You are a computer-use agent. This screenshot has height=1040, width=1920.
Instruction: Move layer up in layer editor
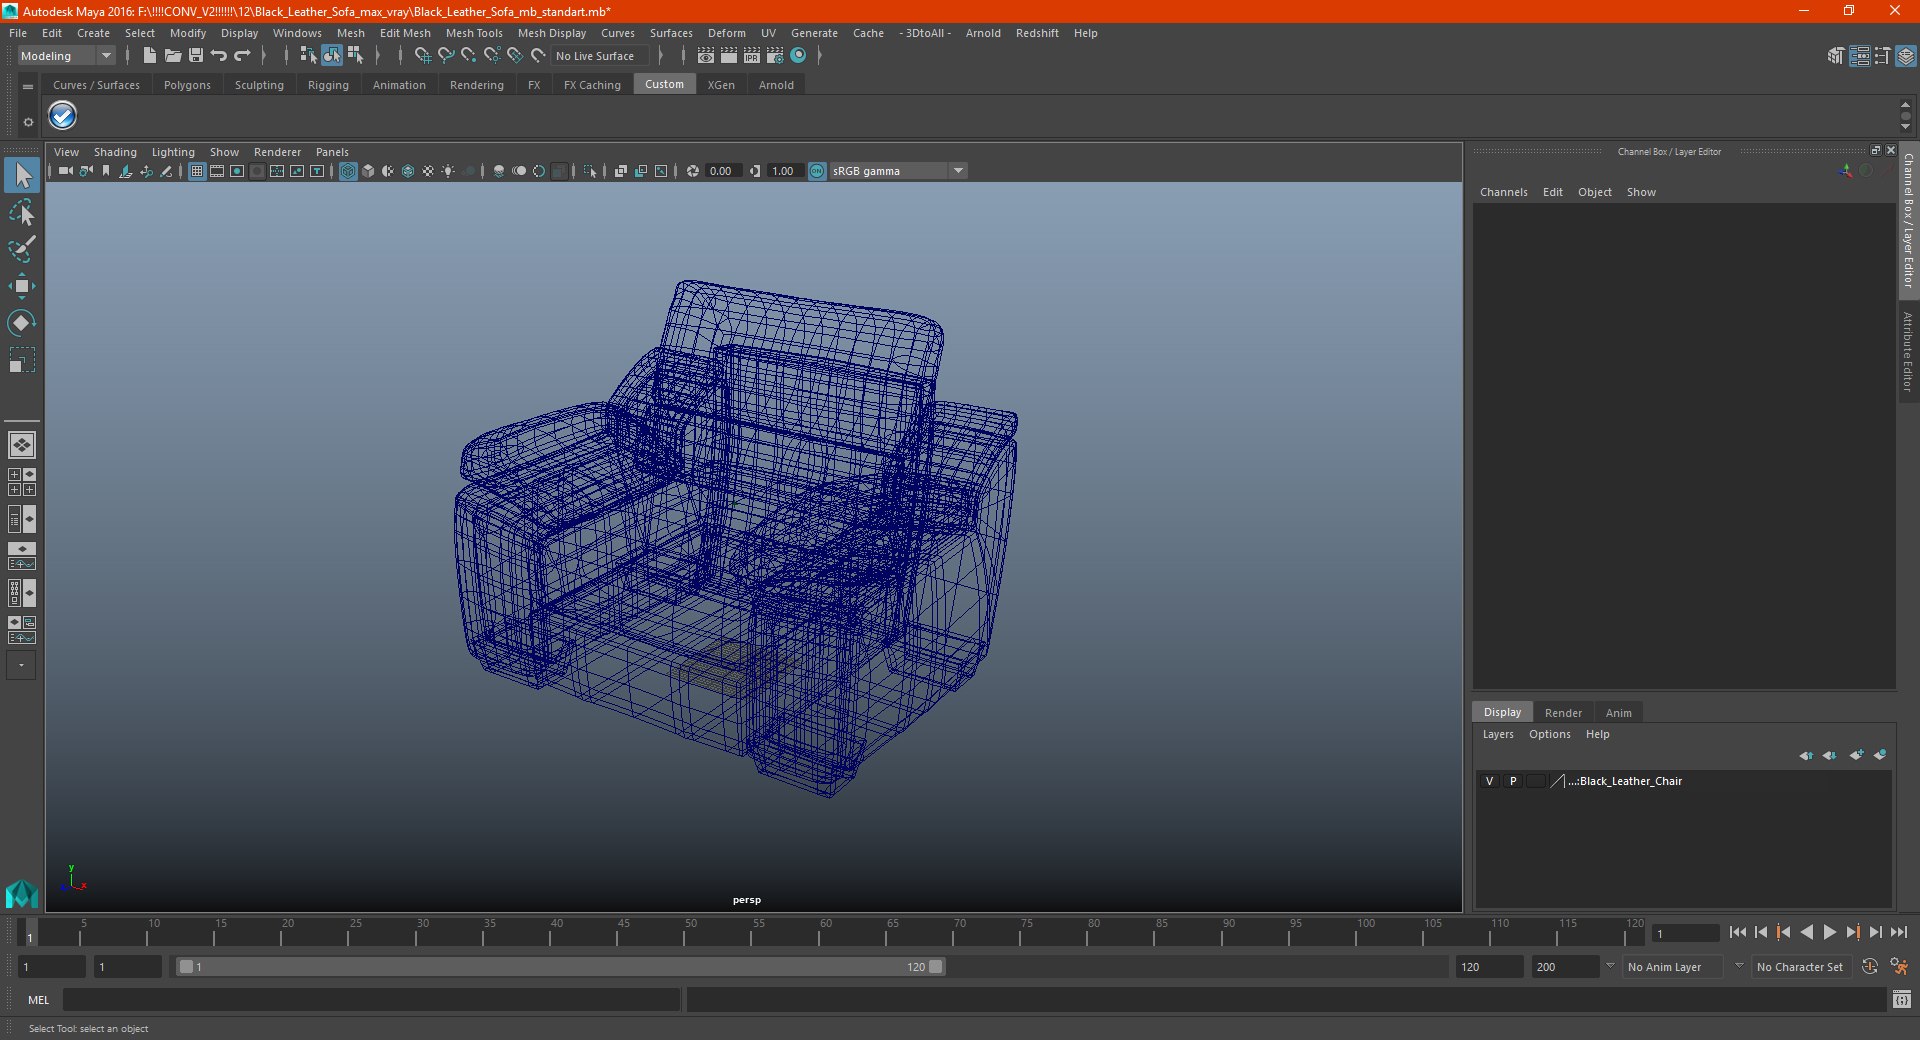click(x=1806, y=756)
